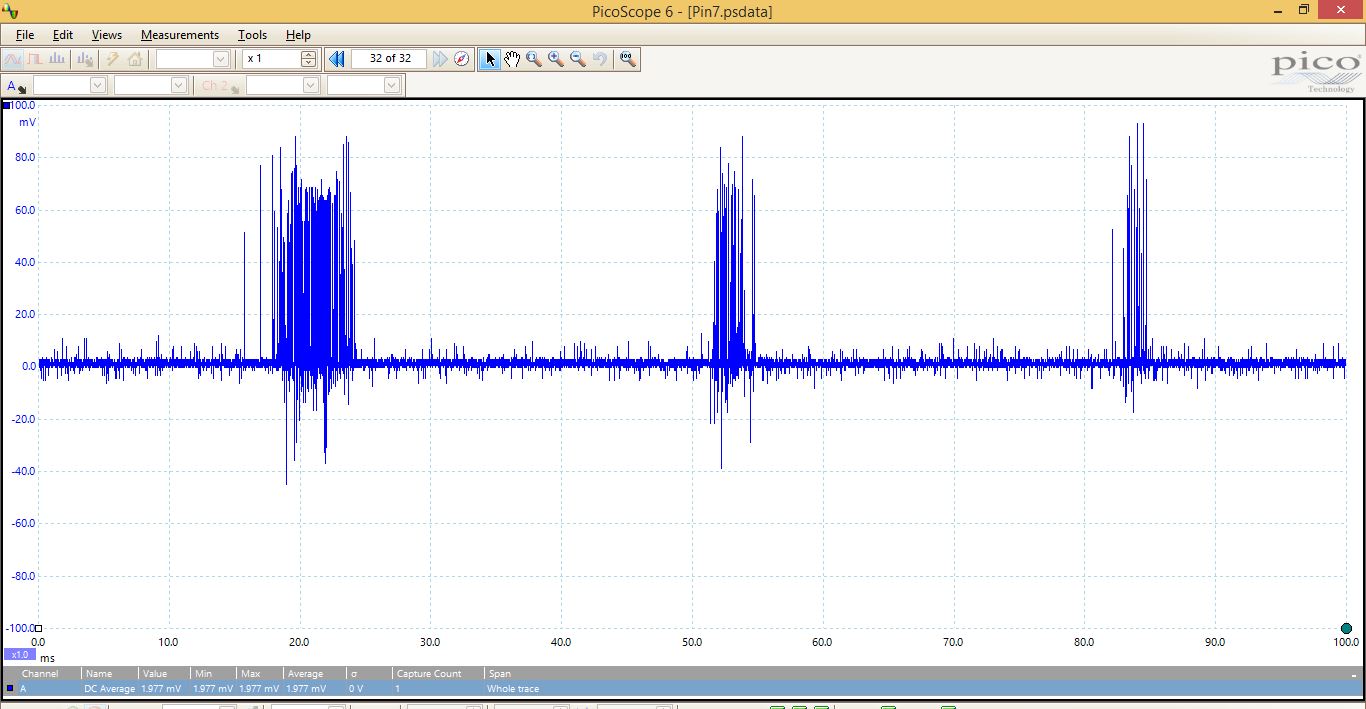Image resolution: width=1366 pixels, height=709 pixels.
Task: Open the Tools menu
Action: (x=252, y=35)
